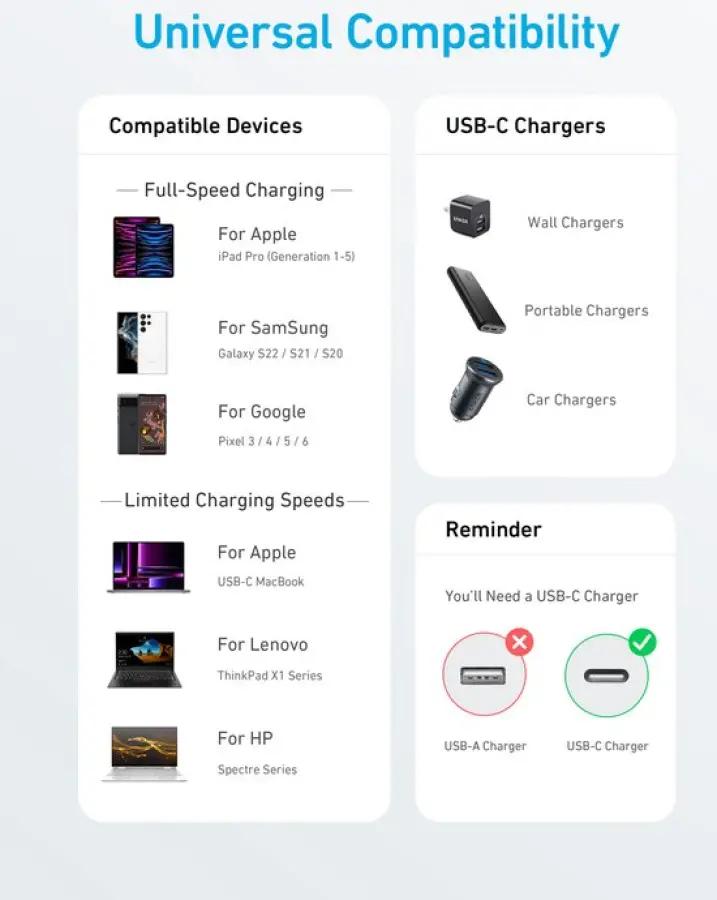The width and height of the screenshot is (717, 900).
Task: Click the HP Spectre laptop image
Action: coord(145,754)
